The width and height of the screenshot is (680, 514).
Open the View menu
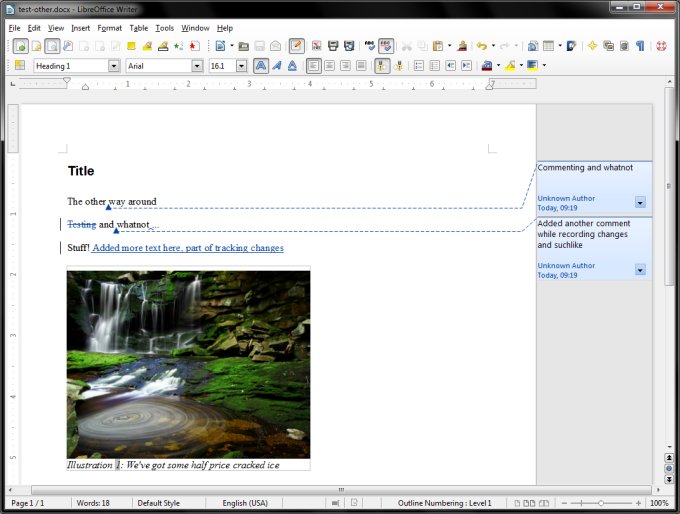[56, 28]
